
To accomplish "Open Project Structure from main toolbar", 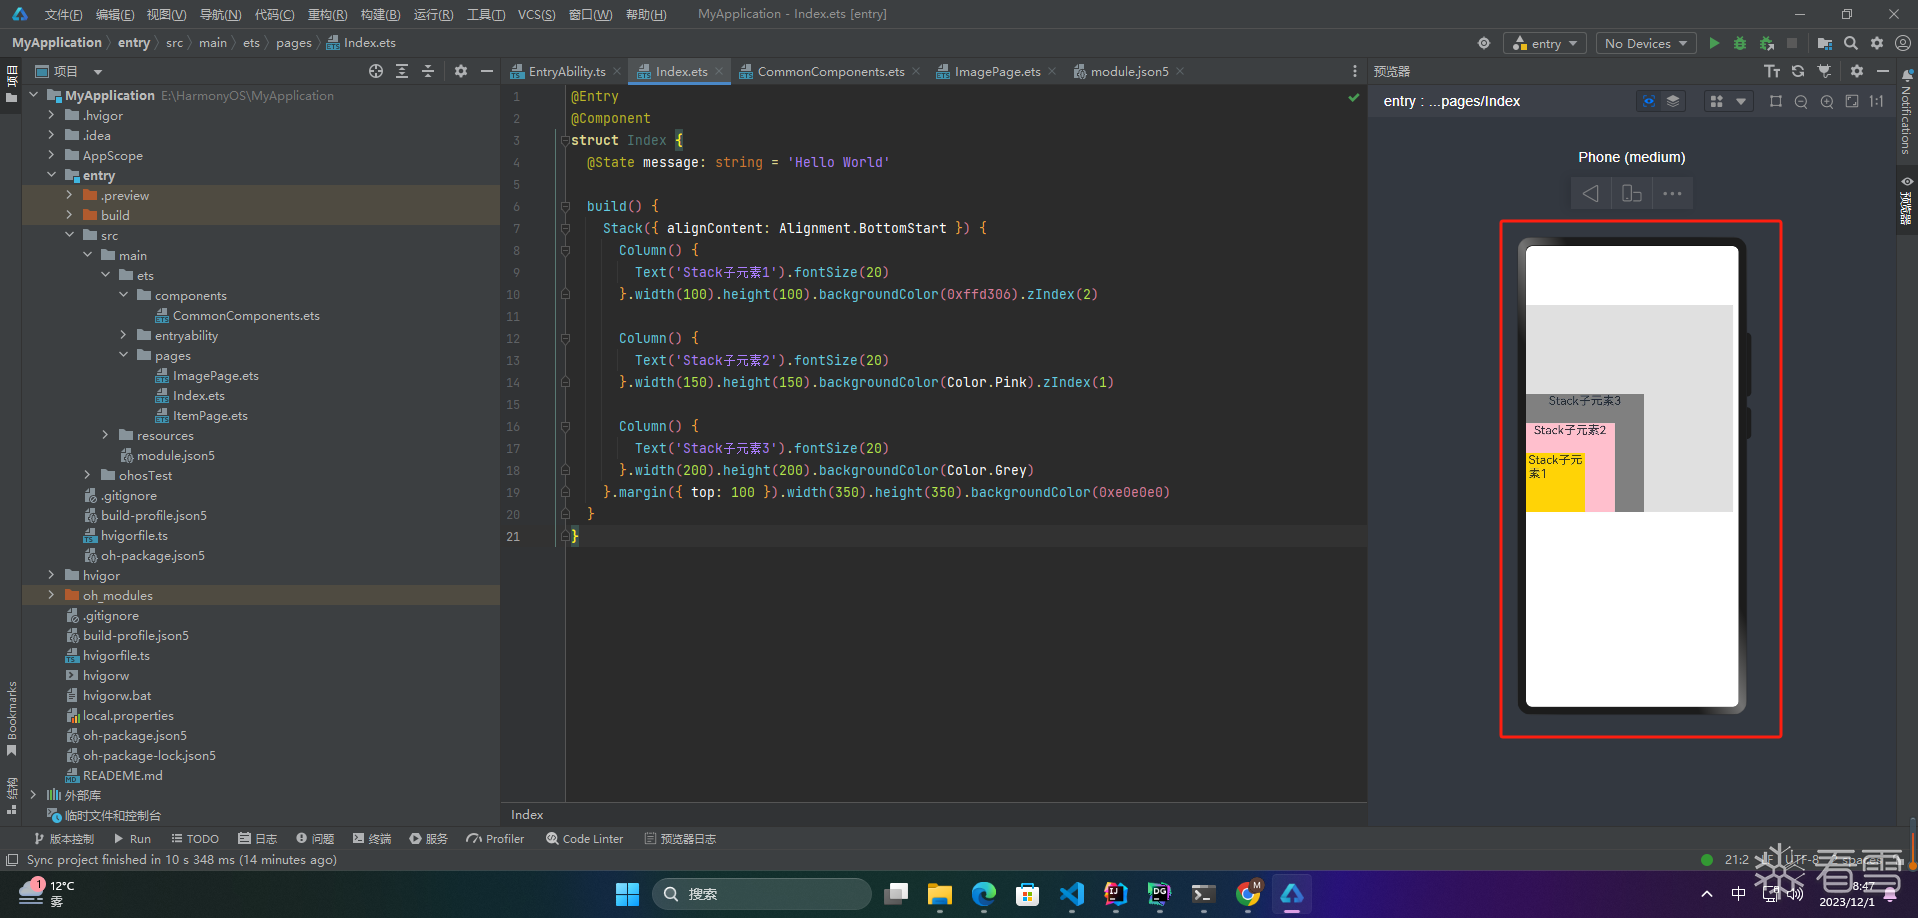I will click(x=1825, y=43).
